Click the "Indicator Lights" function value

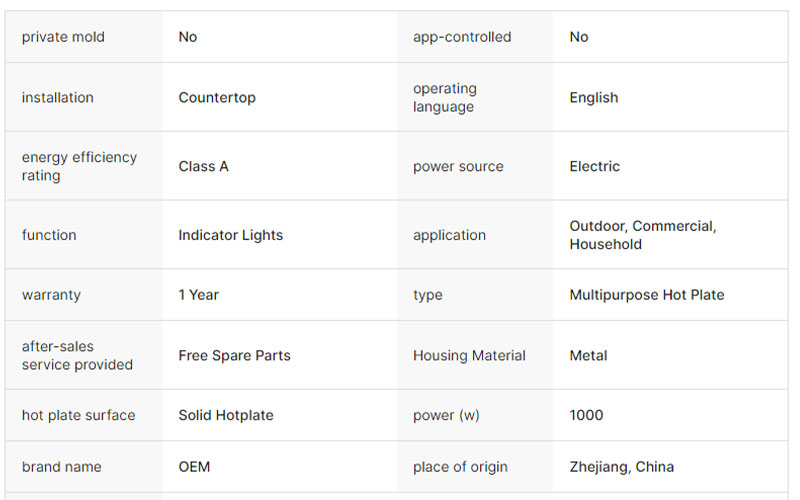pos(231,235)
